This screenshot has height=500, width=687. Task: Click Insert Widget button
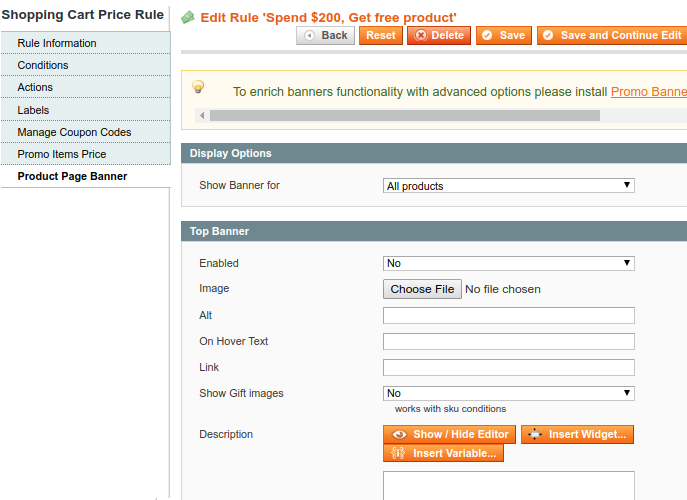577,434
